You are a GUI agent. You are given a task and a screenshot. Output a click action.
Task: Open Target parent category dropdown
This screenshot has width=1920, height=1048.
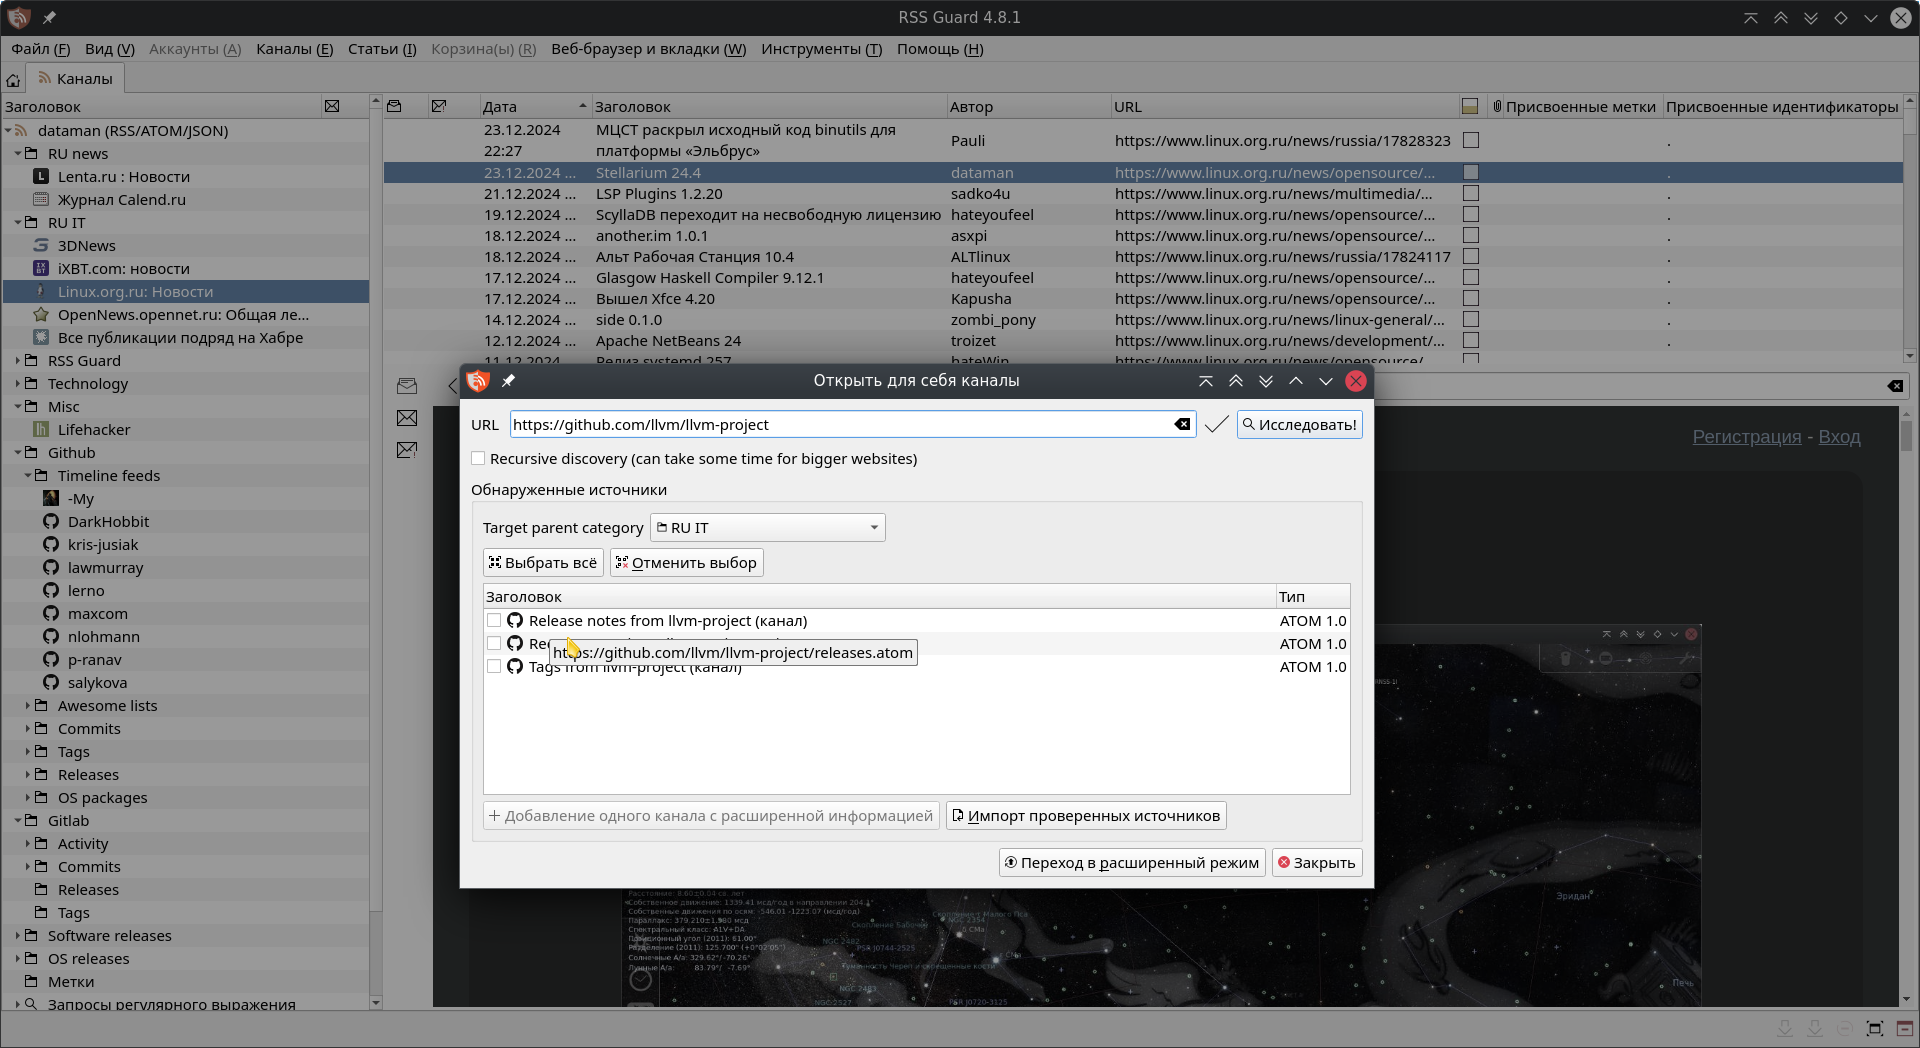(767, 528)
